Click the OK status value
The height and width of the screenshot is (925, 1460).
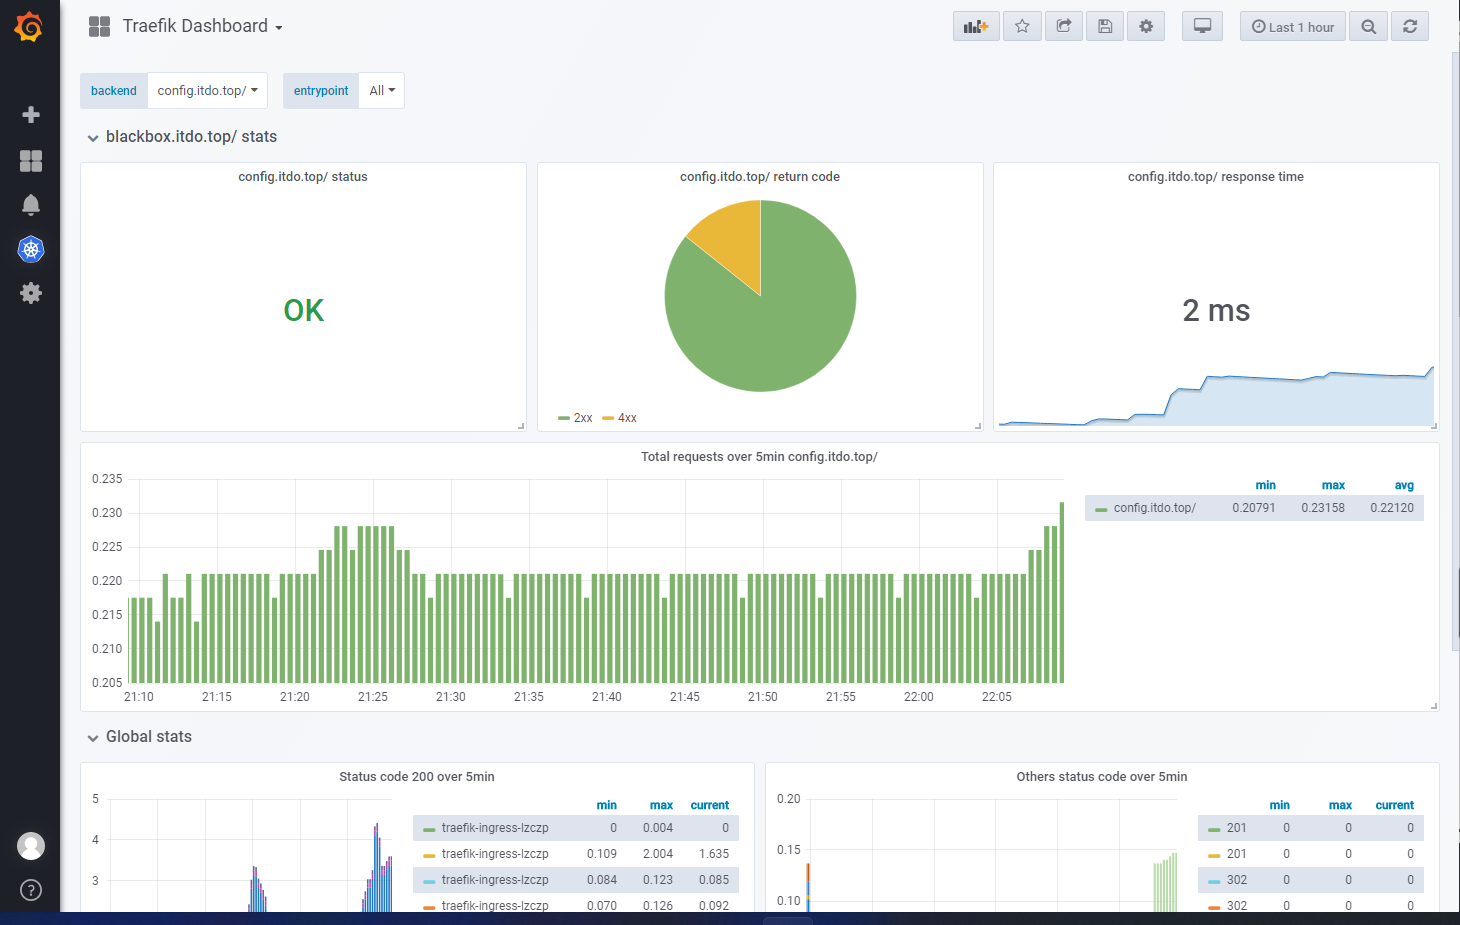pyautogui.click(x=304, y=311)
